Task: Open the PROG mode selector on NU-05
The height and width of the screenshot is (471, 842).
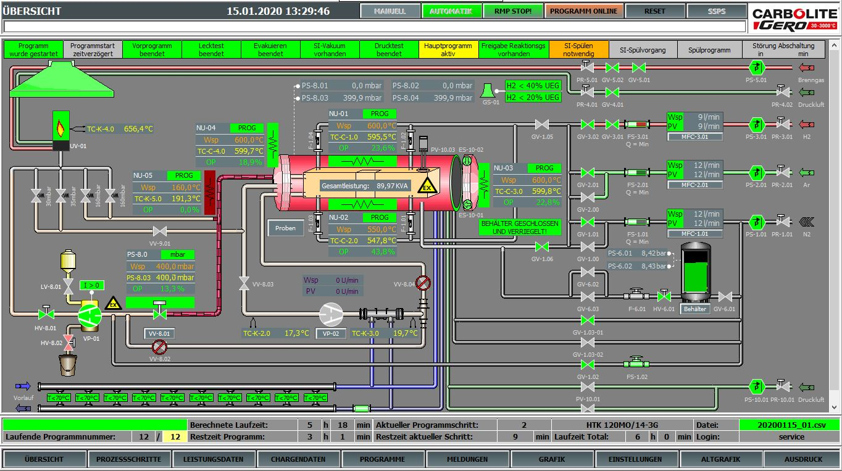Action: point(184,175)
